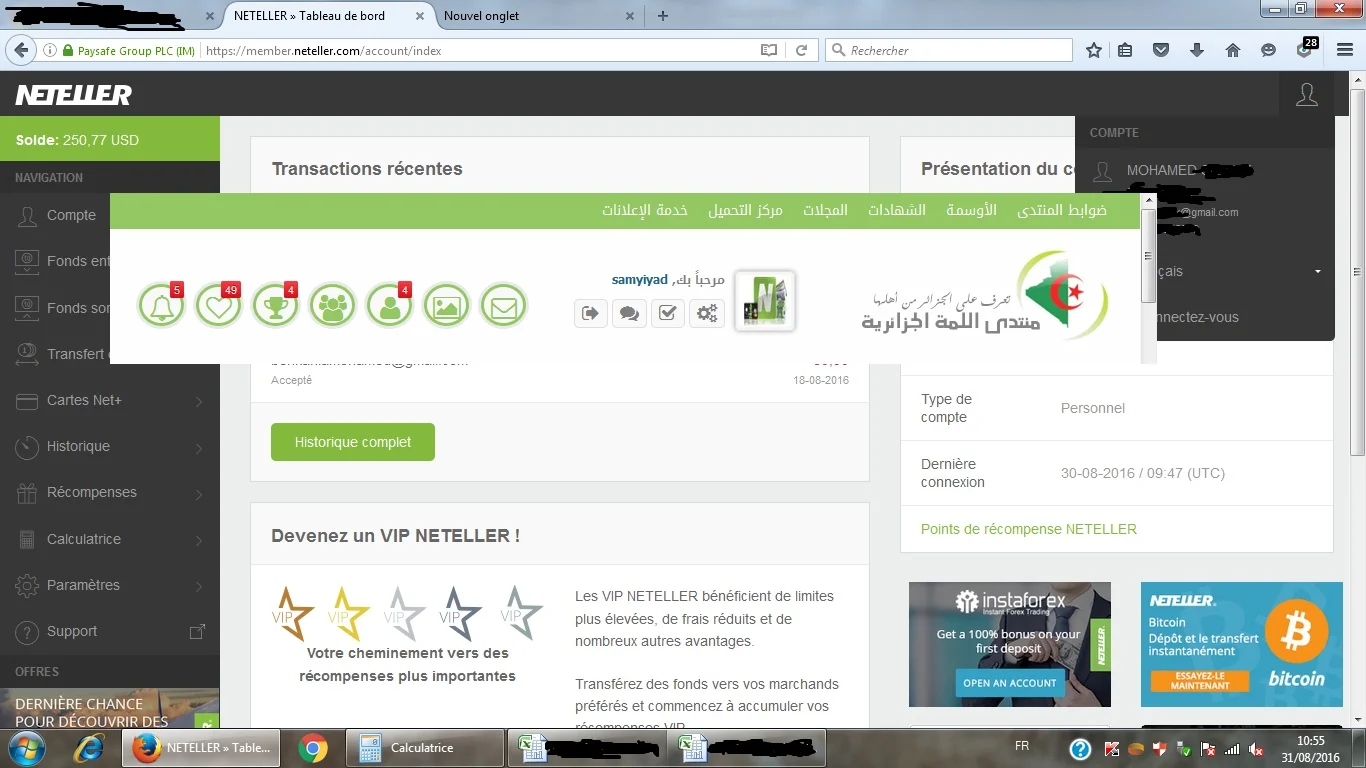Click the forum logout arrow icon

[x=590, y=313]
